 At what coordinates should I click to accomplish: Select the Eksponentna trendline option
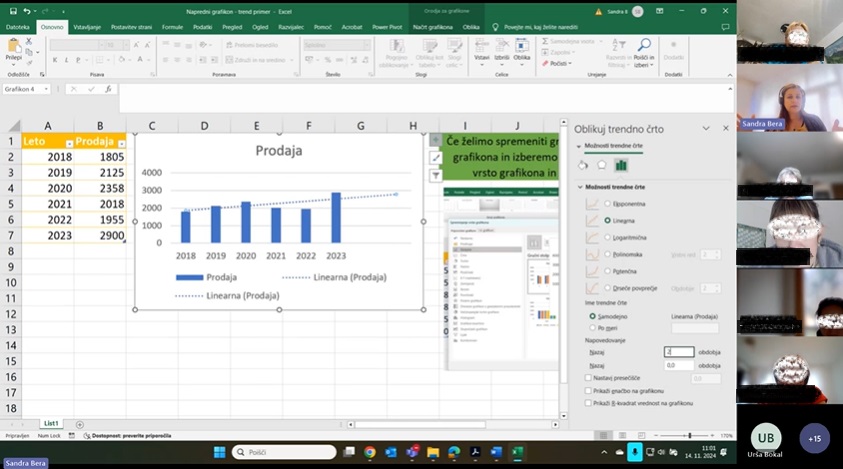click(x=607, y=202)
